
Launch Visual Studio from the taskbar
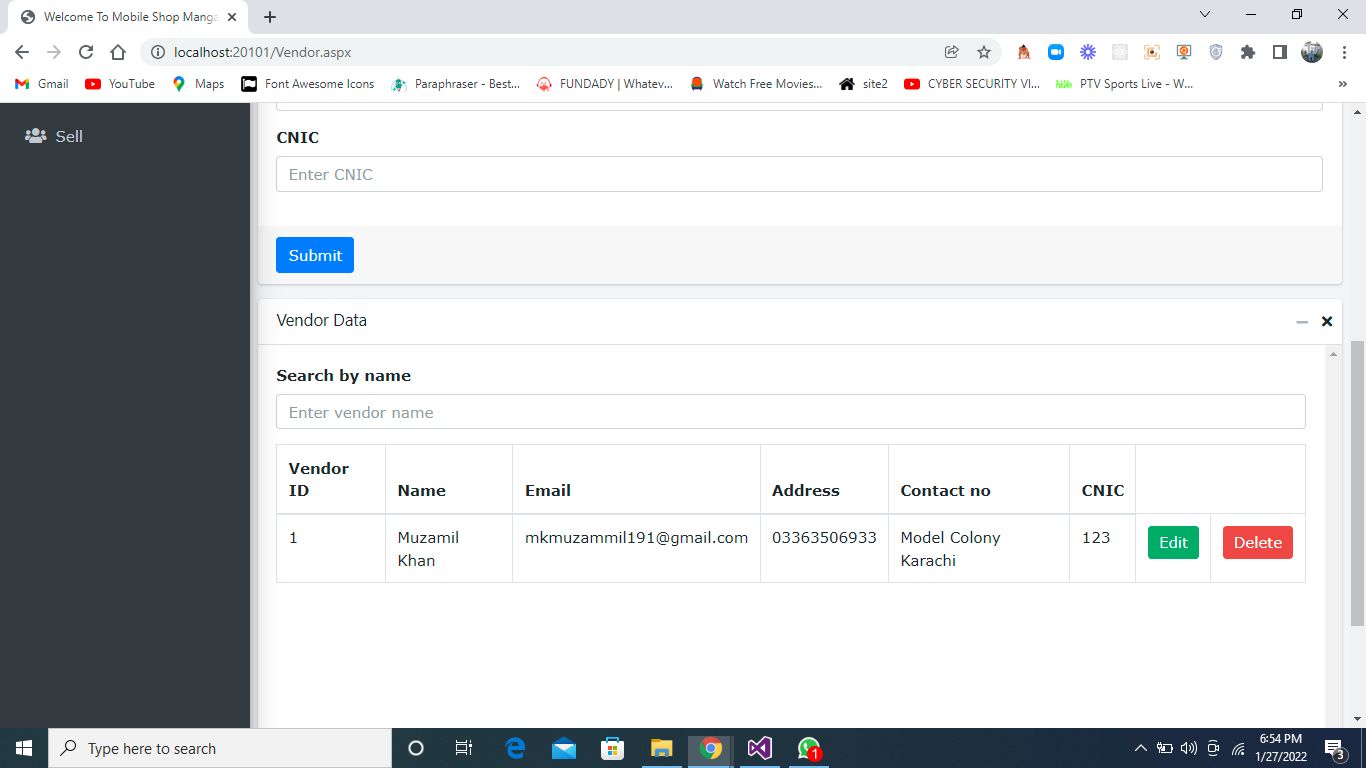(x=759, y=748)
